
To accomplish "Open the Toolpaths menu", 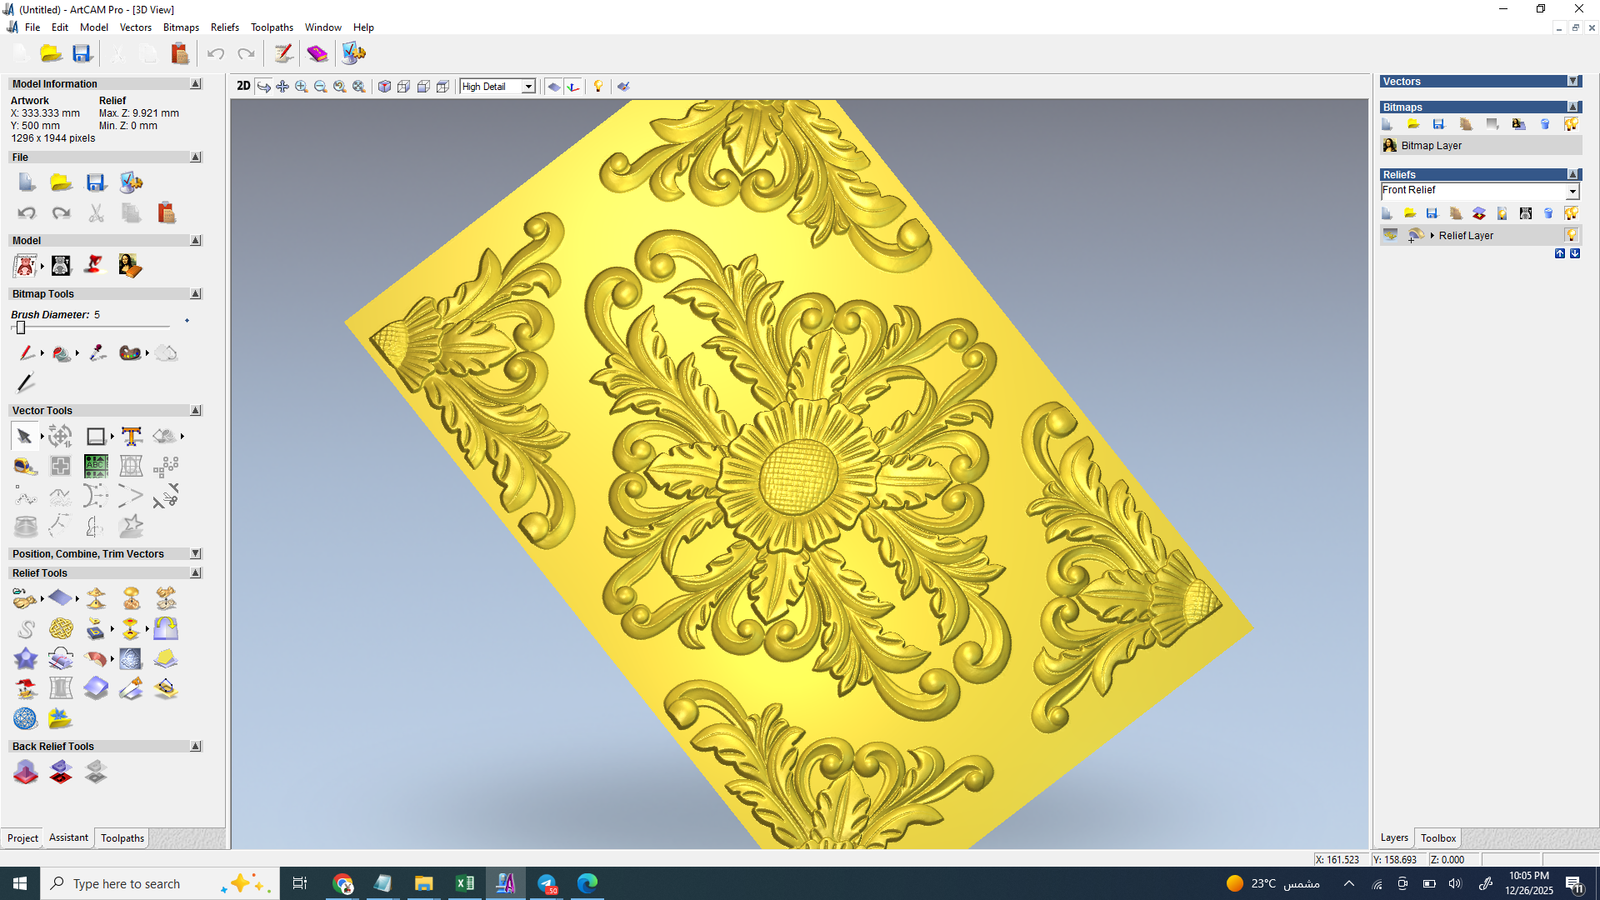I will point(271,27).
